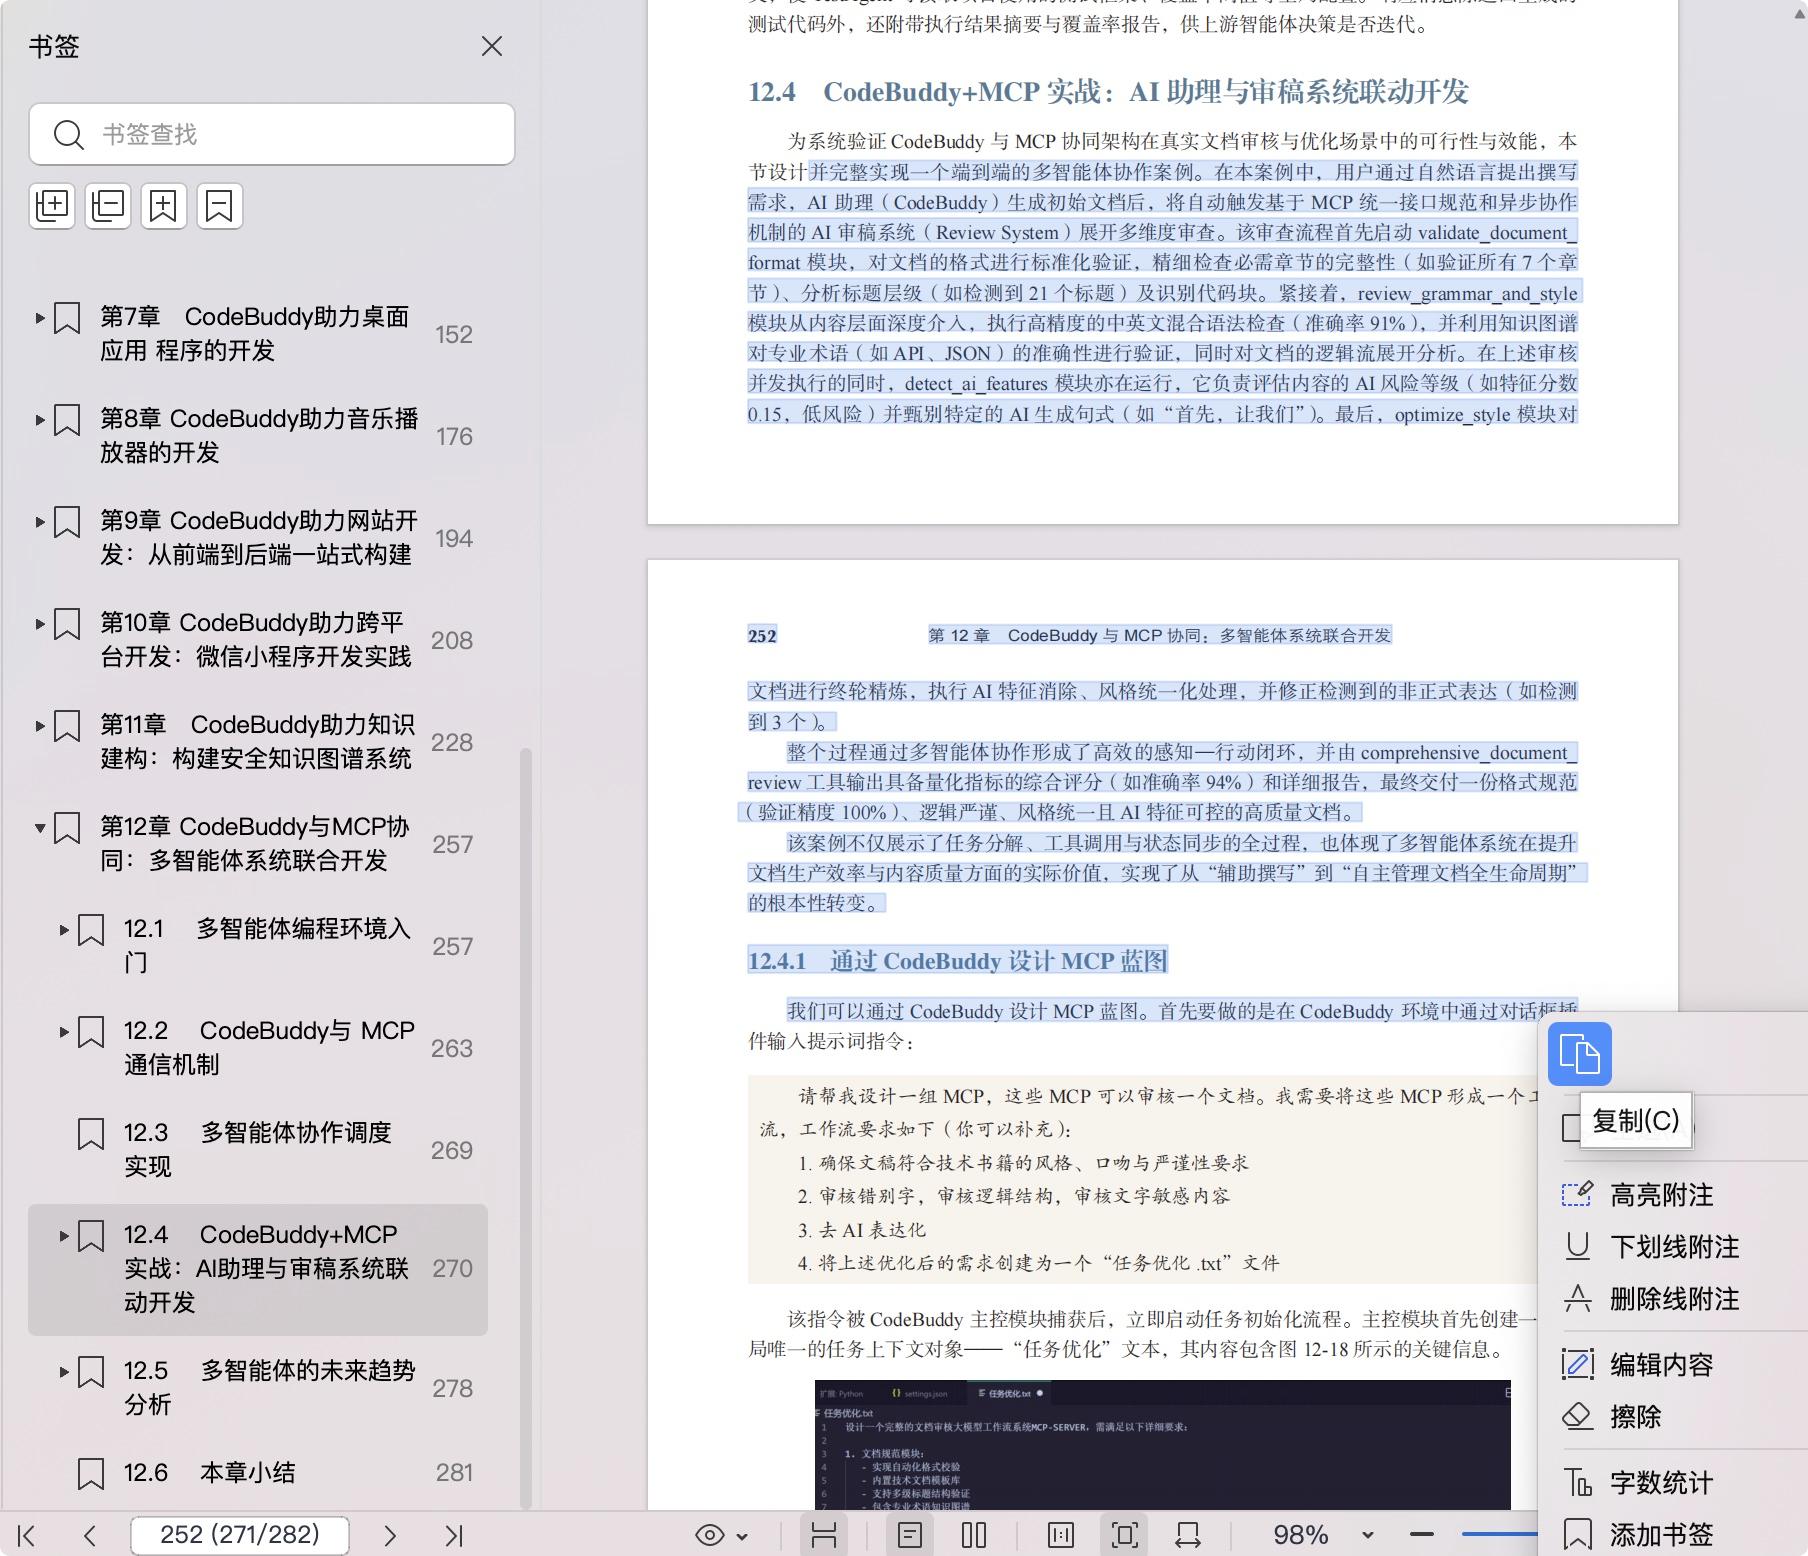This screenshot has width=1808, height=1556.
Task: Click the code editor screenshot figure
Action: point(1163,1446)
